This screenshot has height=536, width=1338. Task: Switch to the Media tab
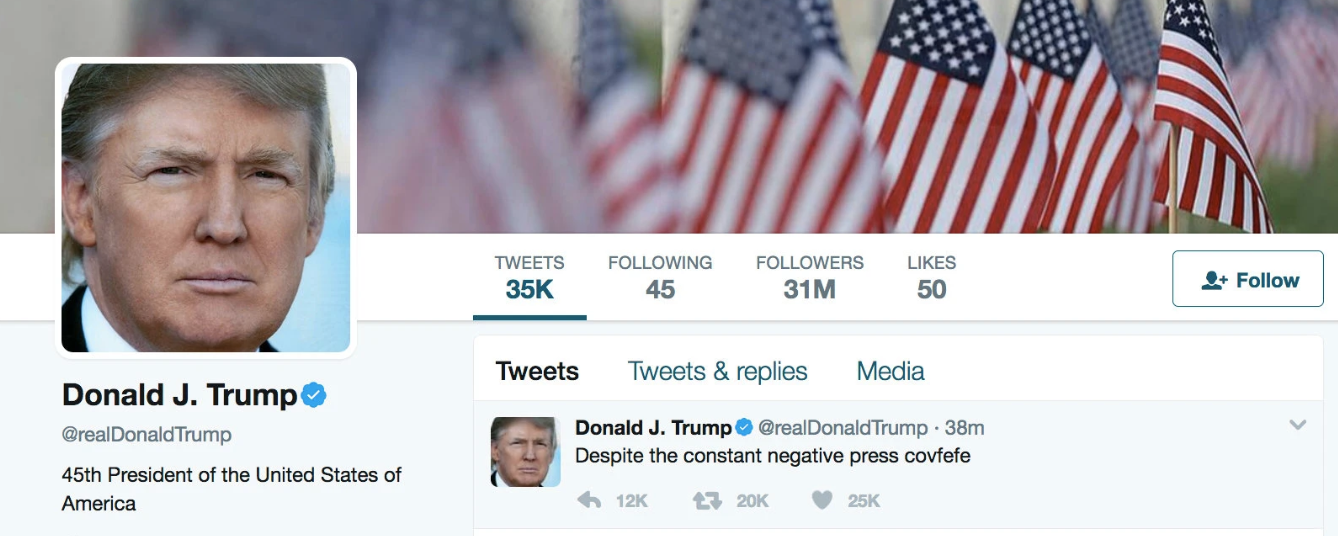(890, 371)
